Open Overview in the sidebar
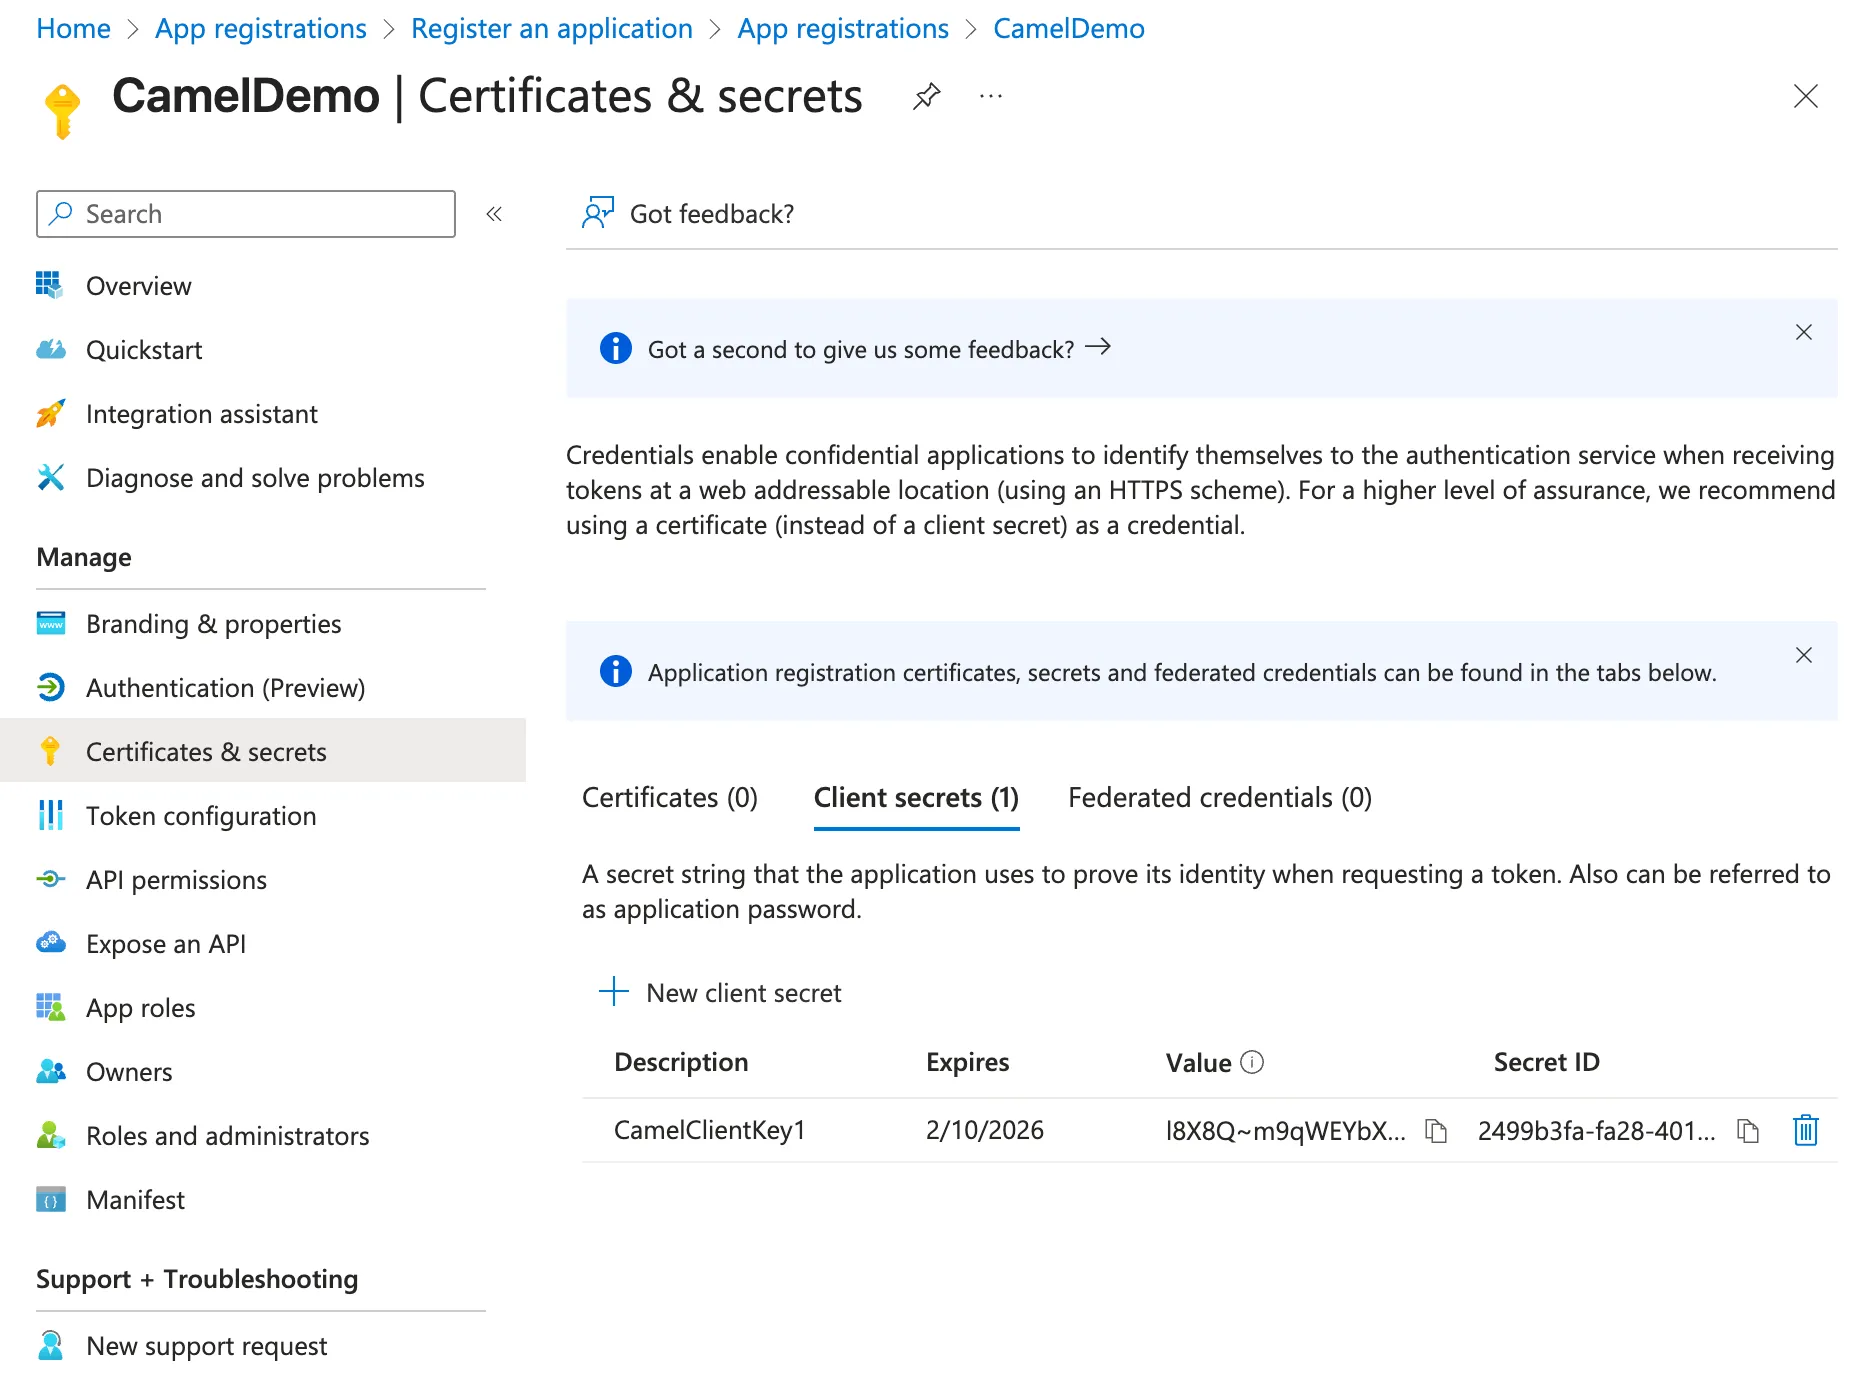 coord(138,286)
